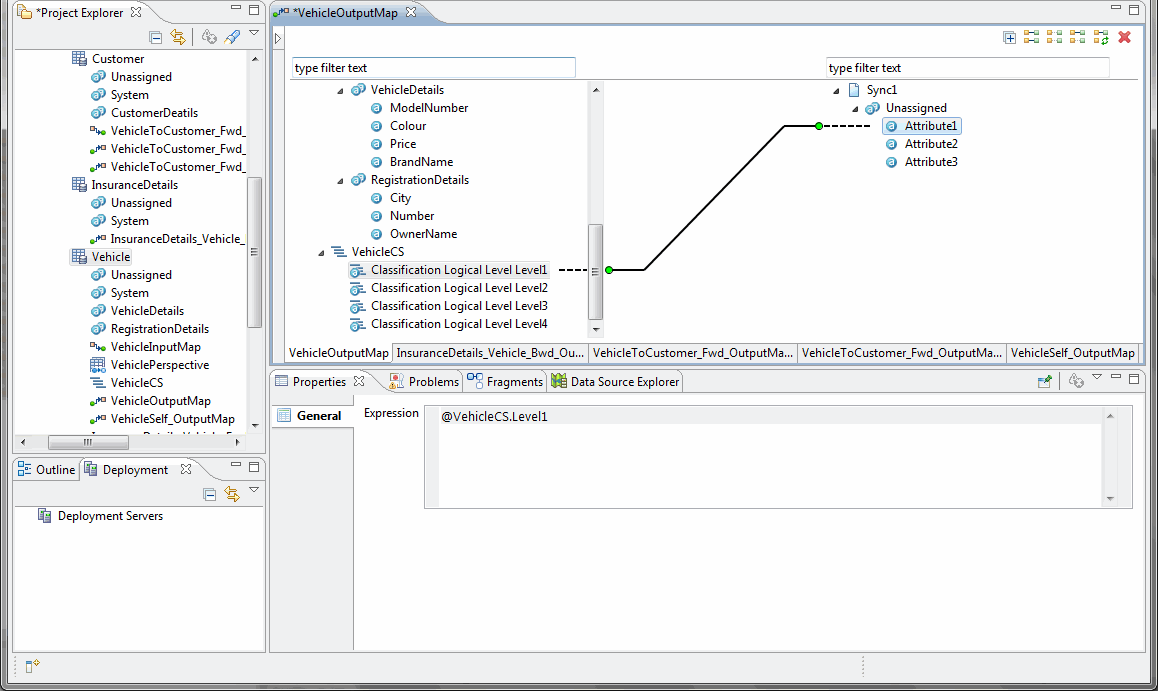
Task: Open the VehicleSelf_OutputMap editor page tab
Action: (1072, 353)
